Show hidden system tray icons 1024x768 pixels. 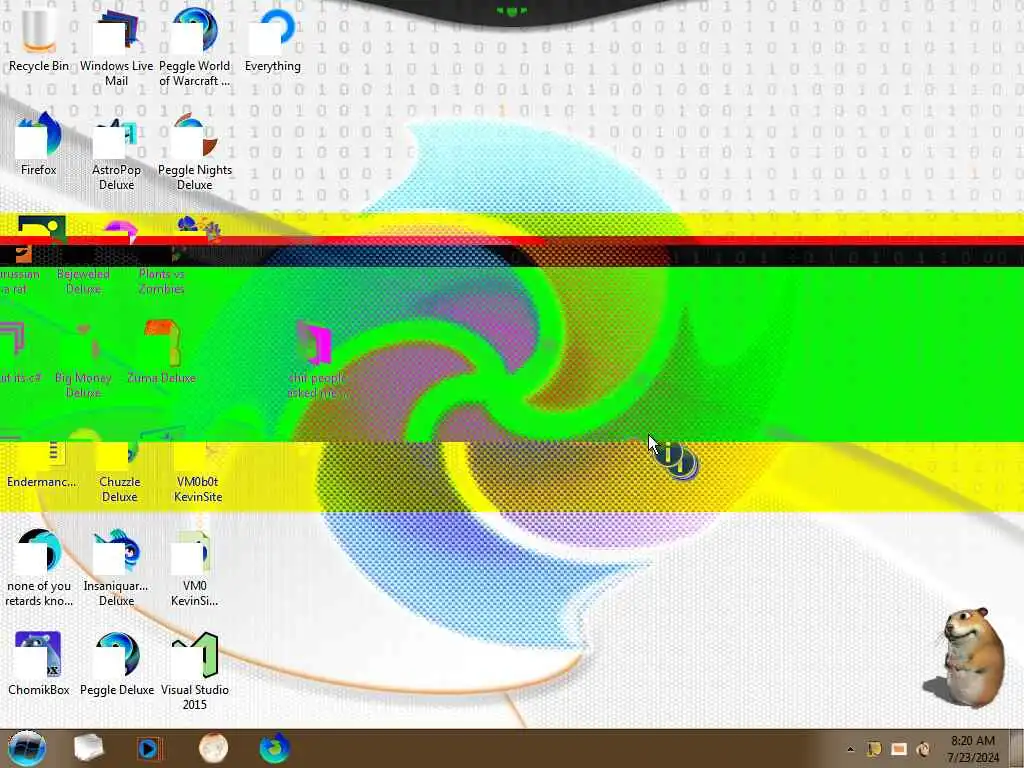coord(850,749)
